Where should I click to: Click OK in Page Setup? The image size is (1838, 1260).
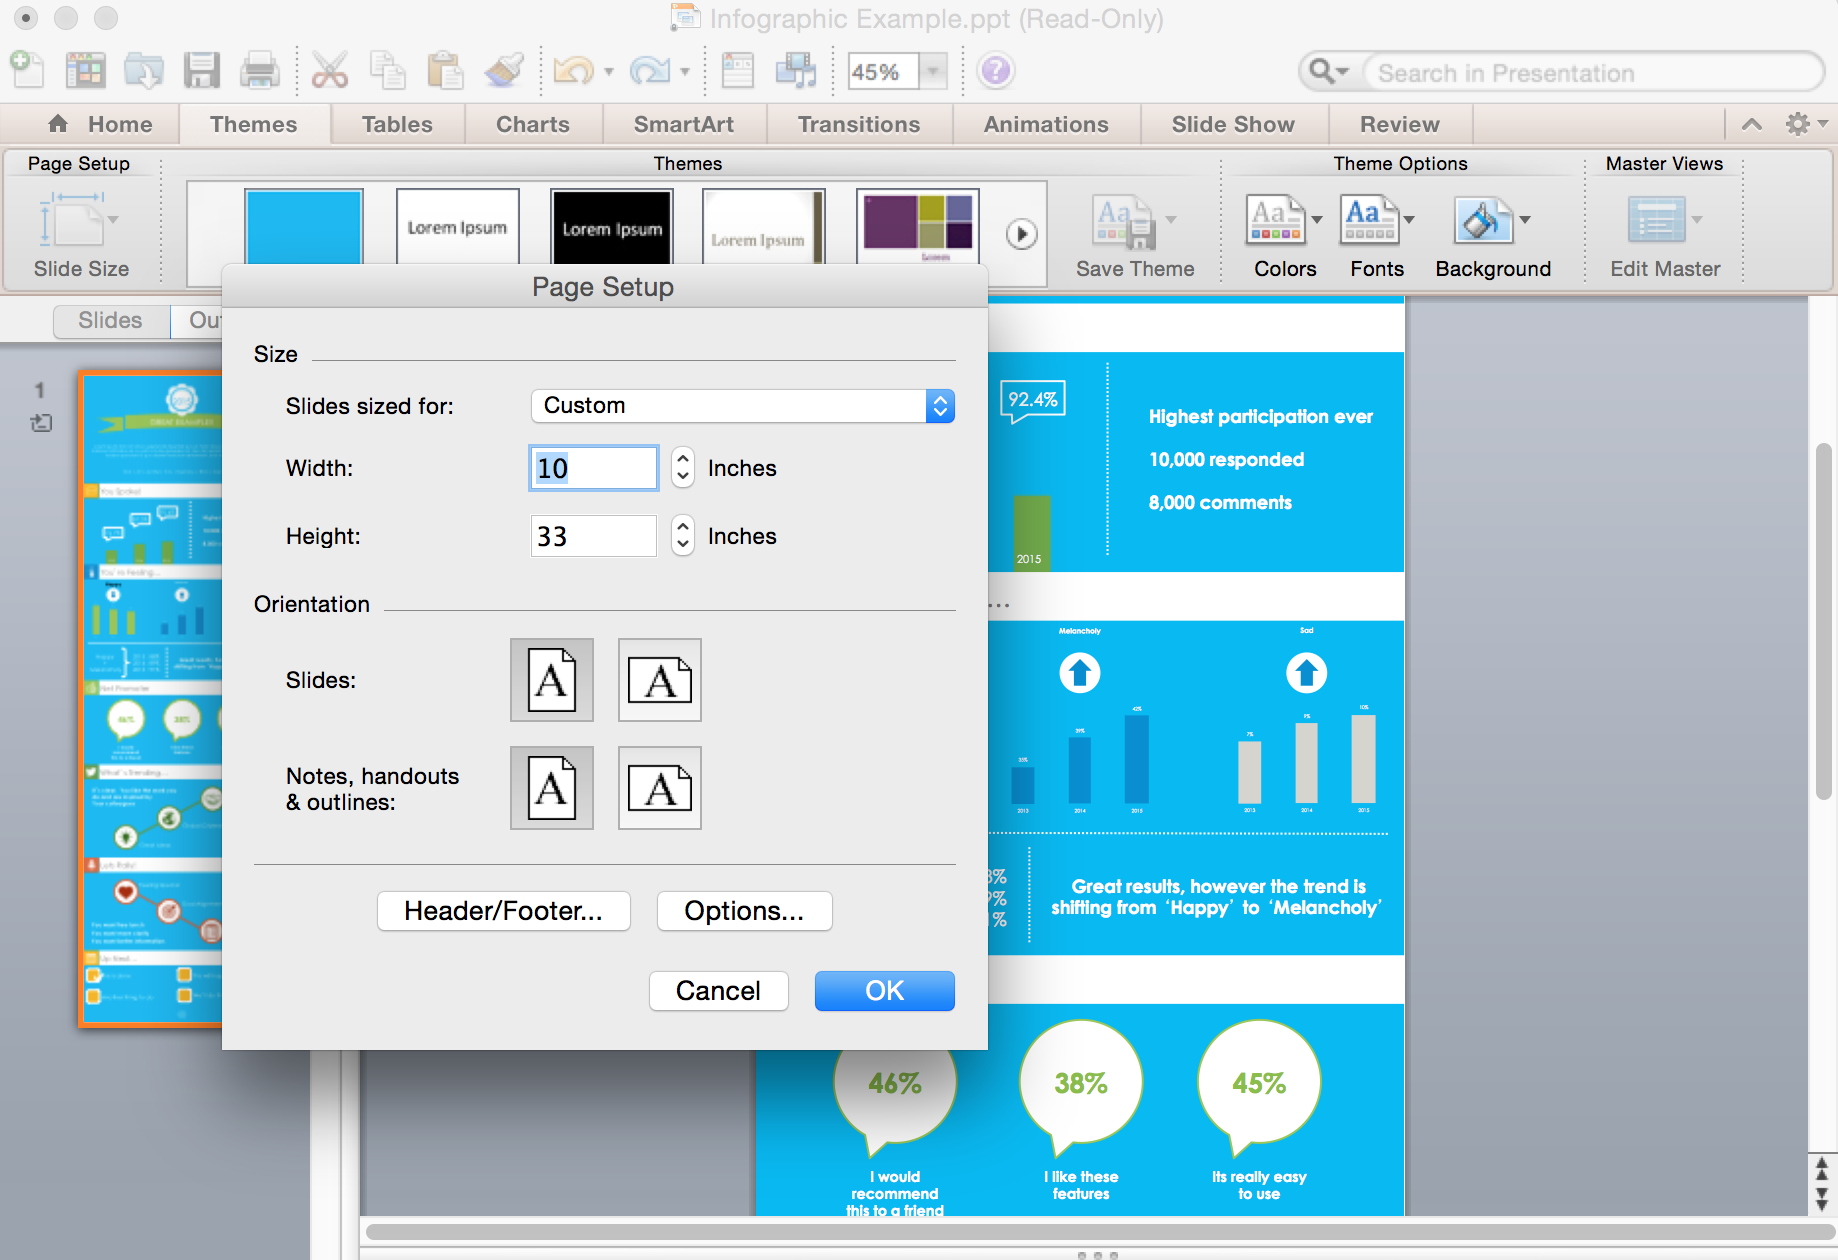884,990
